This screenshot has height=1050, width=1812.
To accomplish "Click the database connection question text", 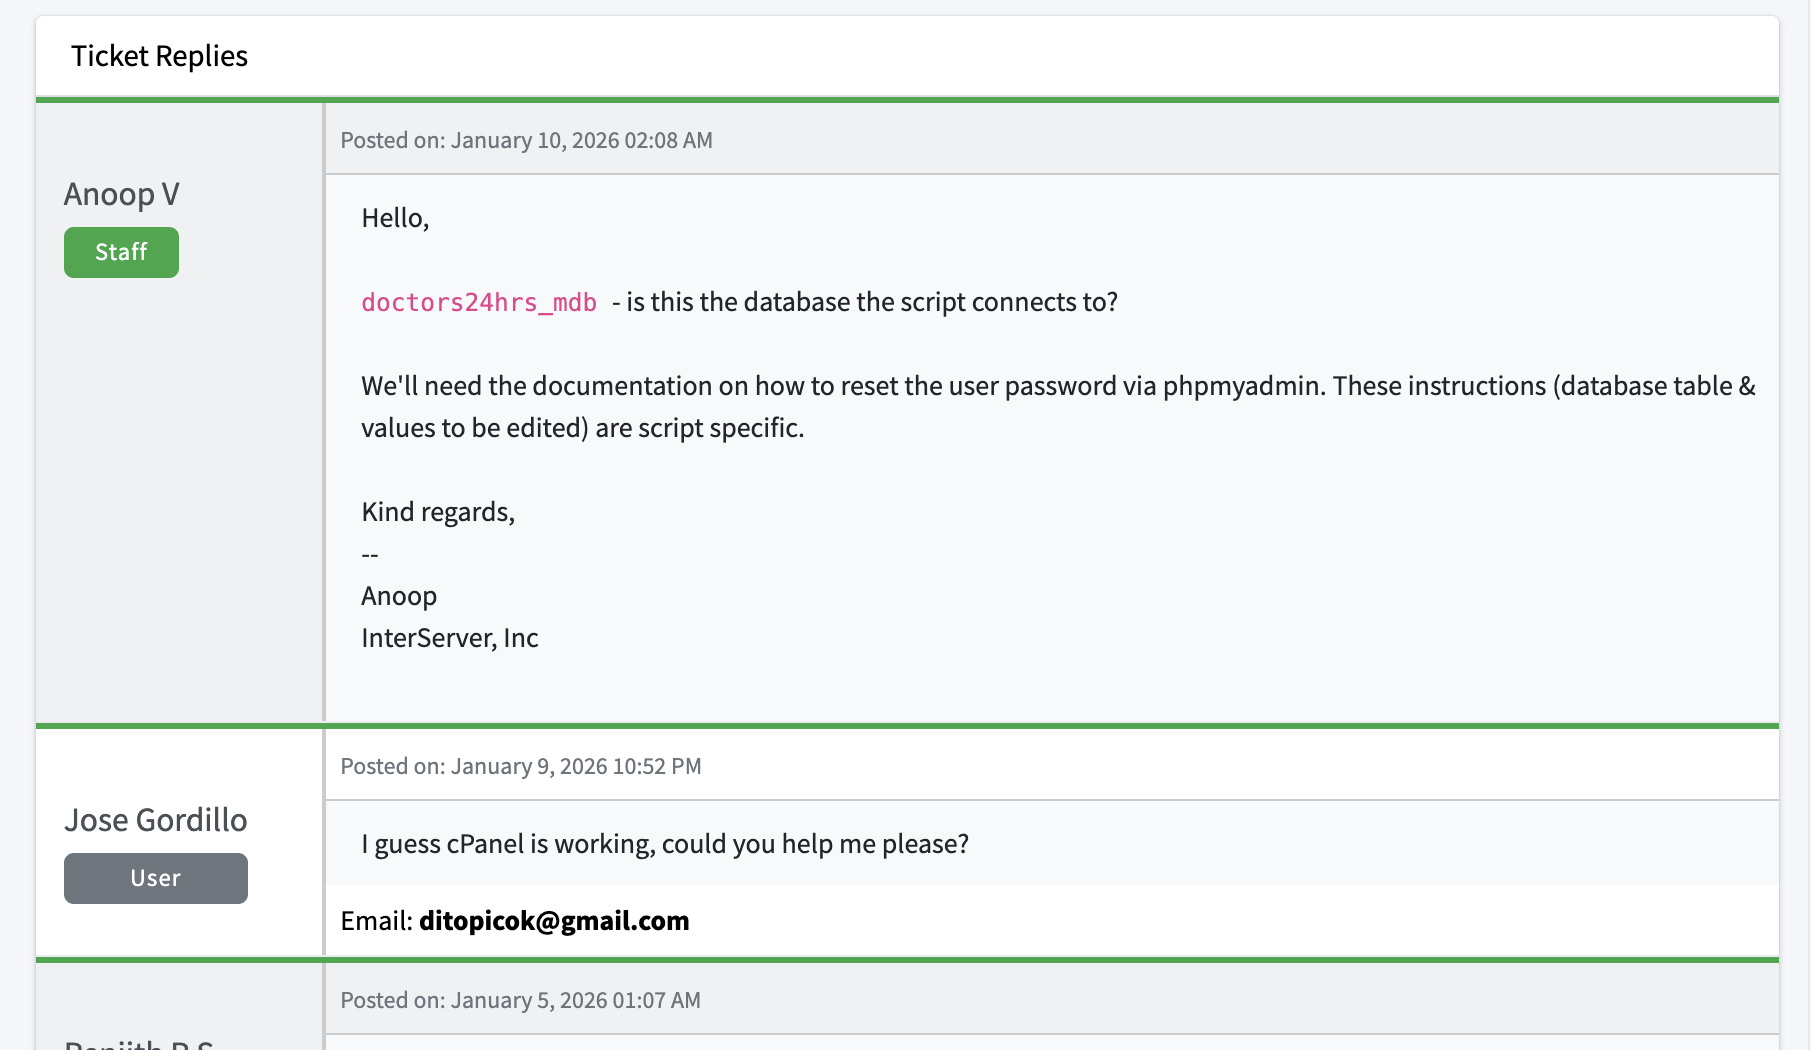I will coord(871,302).
